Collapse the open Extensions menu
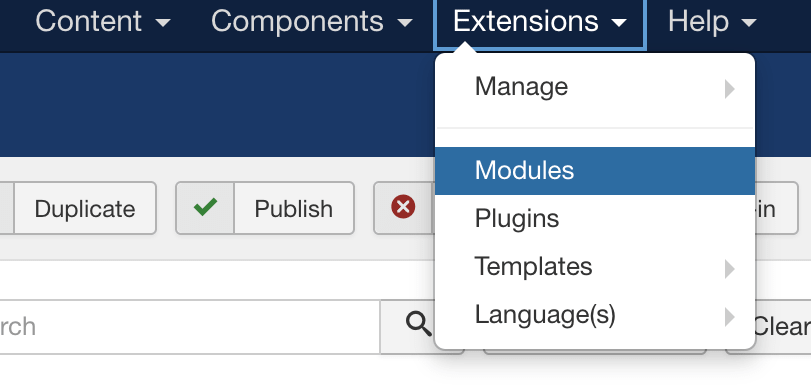811x392 pixels. [x=539, y=22]
